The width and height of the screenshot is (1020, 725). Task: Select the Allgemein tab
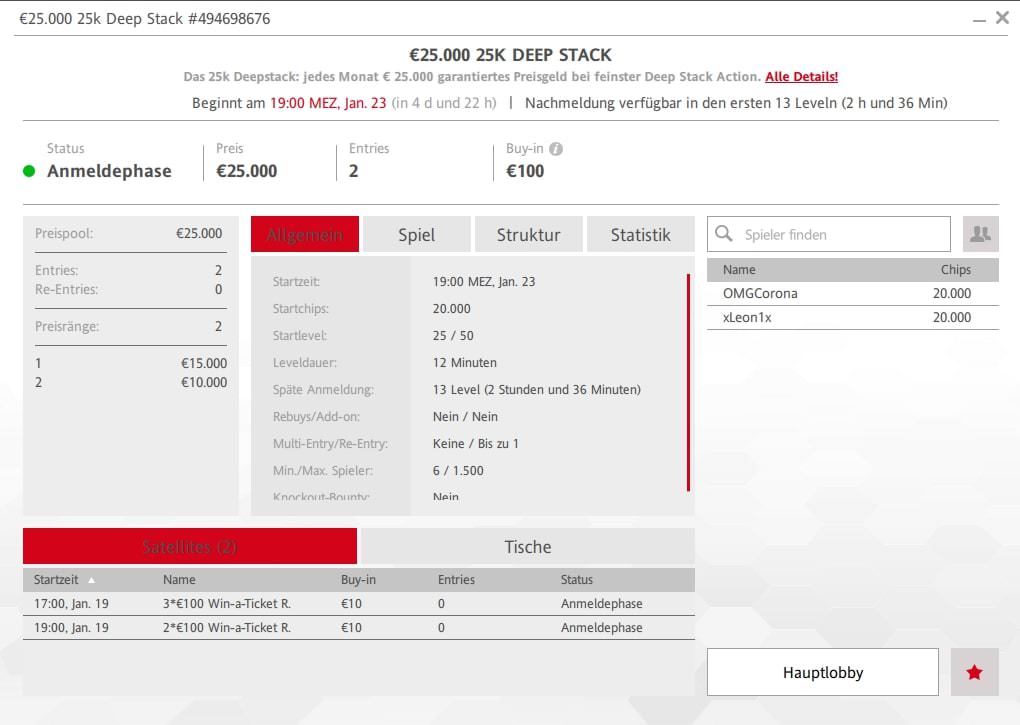[x=305, y=235]
